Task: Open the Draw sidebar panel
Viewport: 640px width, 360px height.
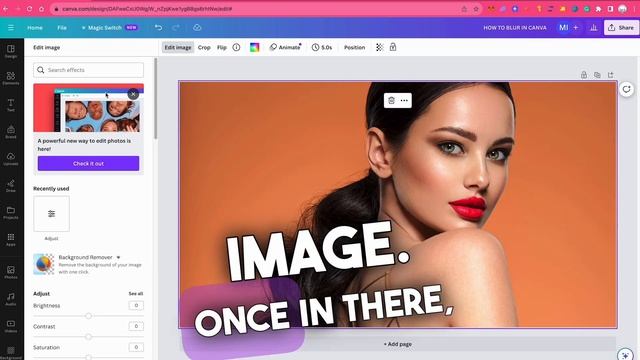Action: point(11,186)
